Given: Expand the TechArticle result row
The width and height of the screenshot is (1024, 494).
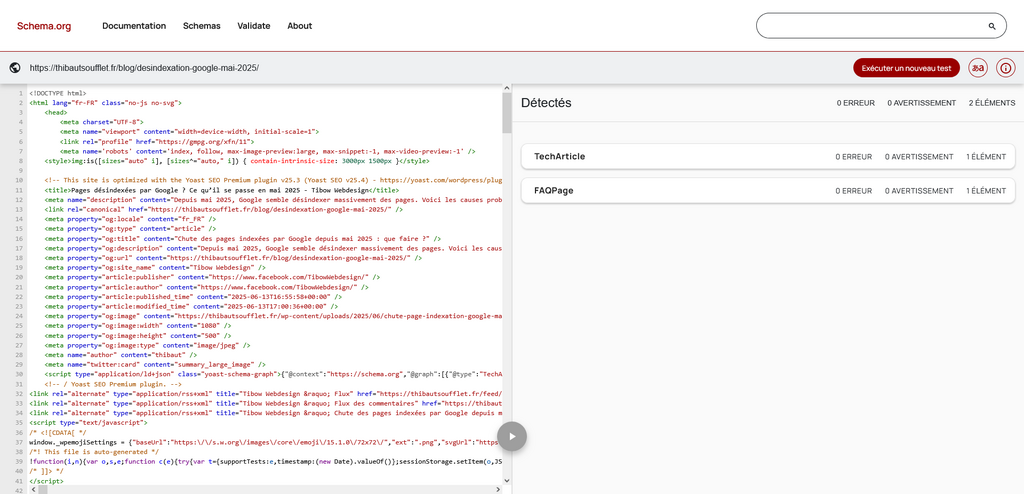Looking at the screenshot, I should [x=768, y=157].
